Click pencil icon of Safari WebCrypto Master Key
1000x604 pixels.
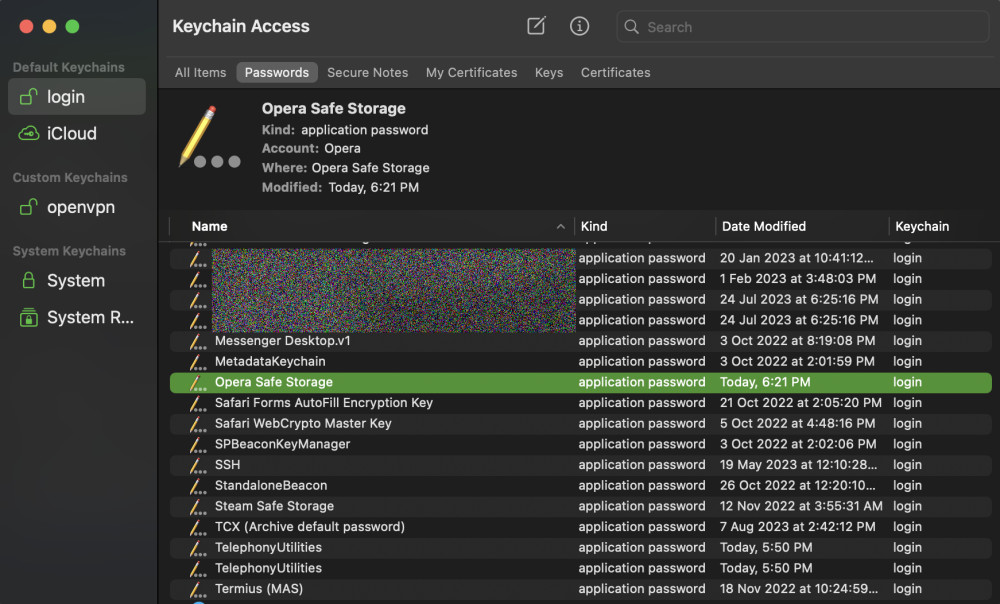(x=198, y=424)
